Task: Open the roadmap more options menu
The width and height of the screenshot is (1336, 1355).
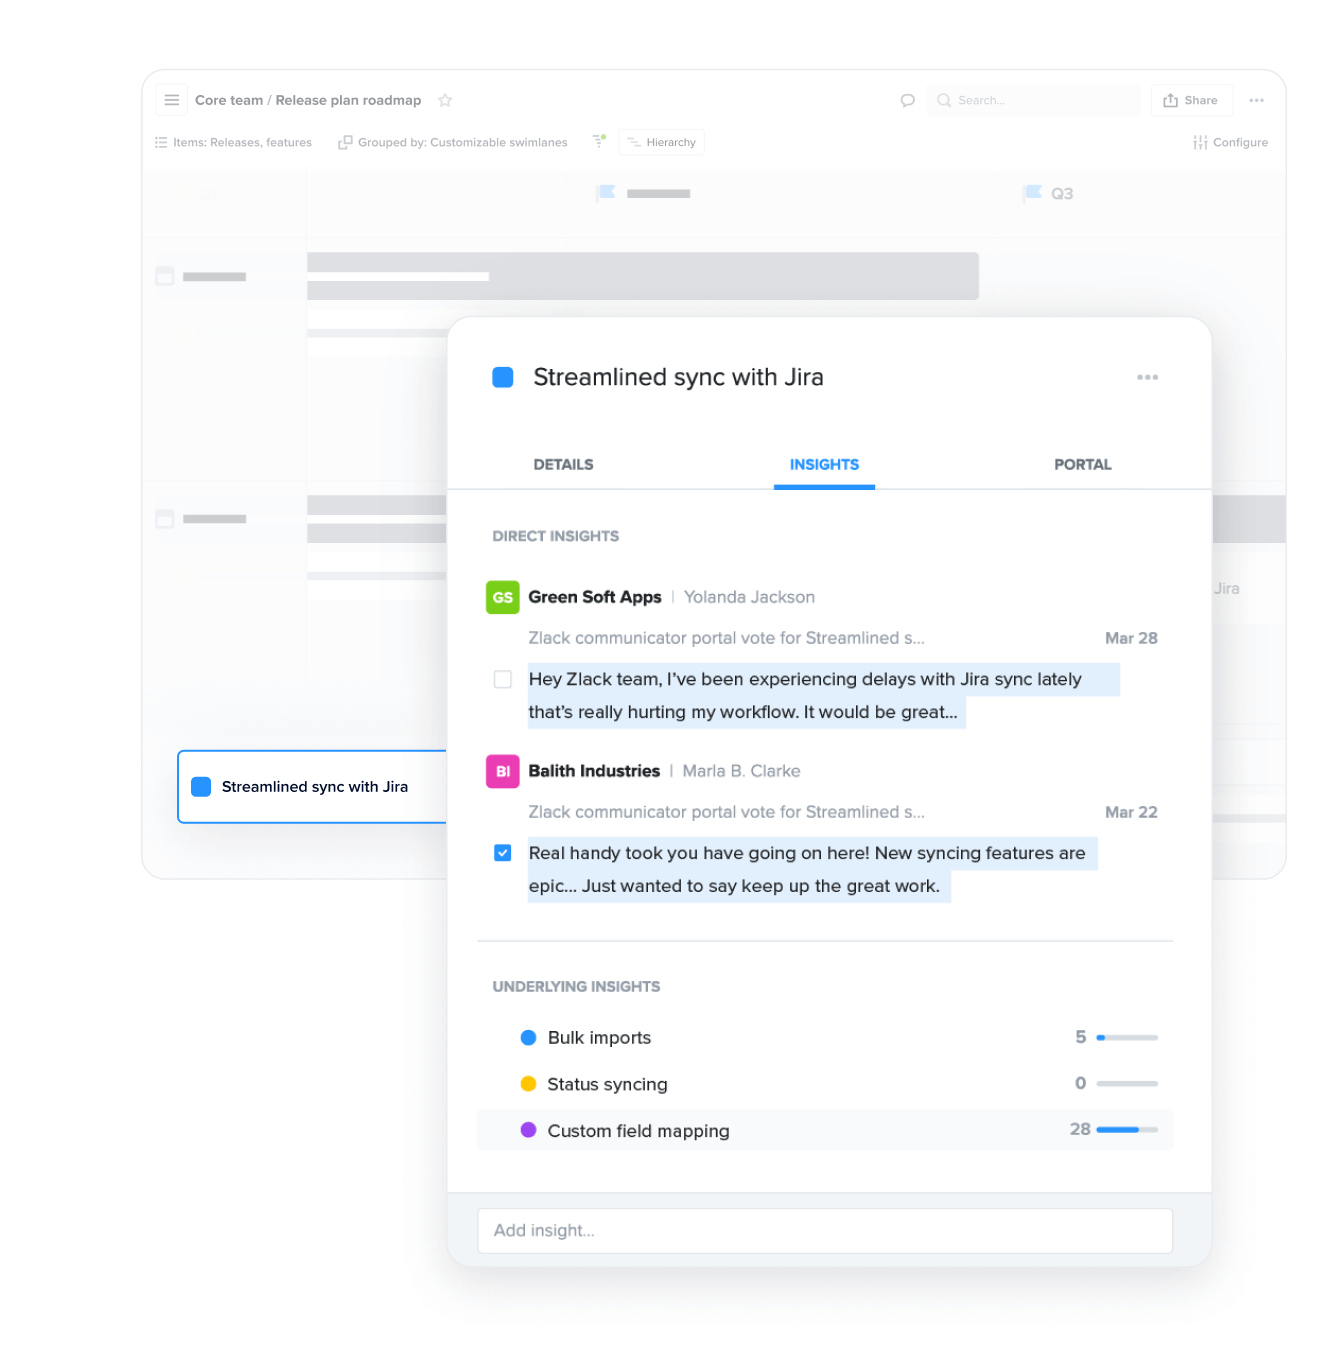Action: (1257, 100)
